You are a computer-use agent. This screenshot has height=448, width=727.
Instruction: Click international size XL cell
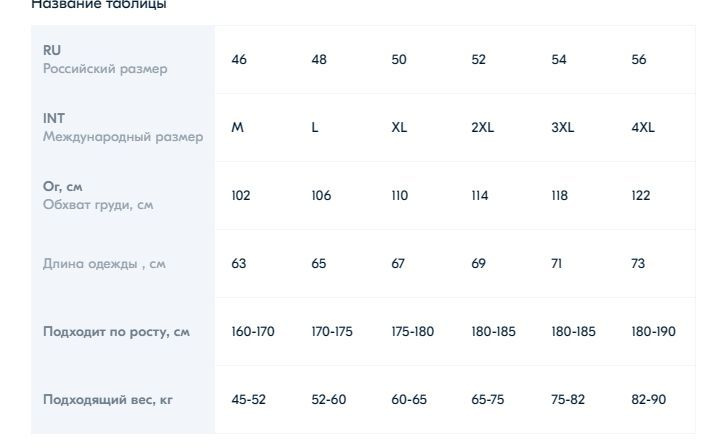399,128
